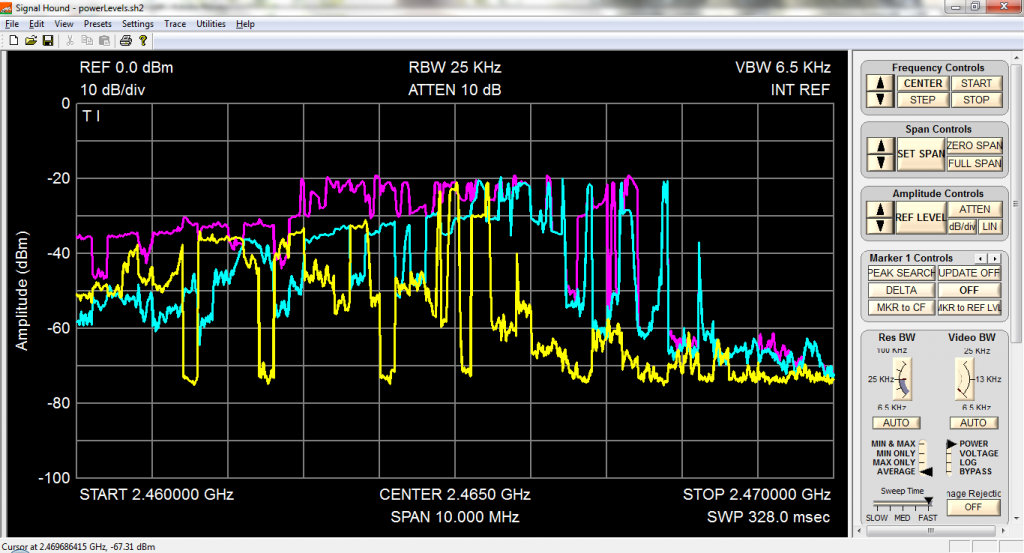Save using the floppy disk icon
The height and width of the screenshot is (553, 1024).
[47, 41]
